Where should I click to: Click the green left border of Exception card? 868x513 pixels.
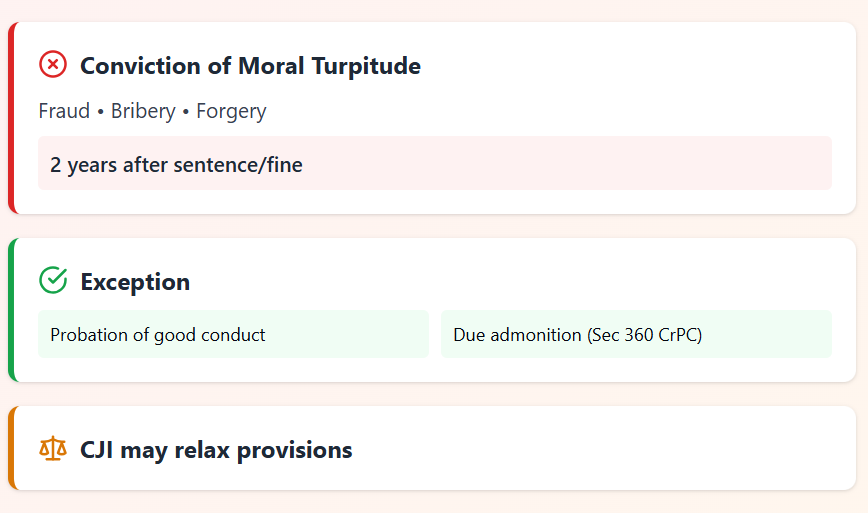click(12, 310)
